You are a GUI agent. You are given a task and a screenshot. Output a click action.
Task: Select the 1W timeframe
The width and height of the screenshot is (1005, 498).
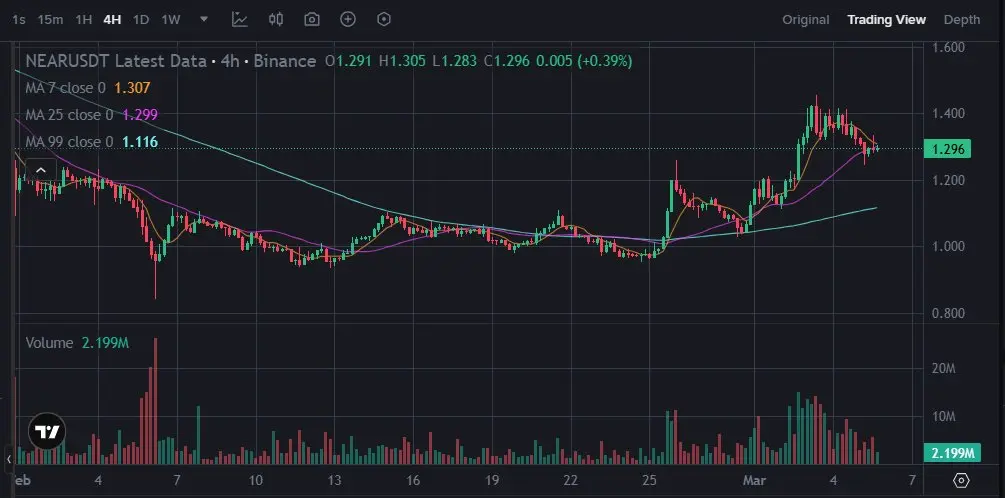170,20
